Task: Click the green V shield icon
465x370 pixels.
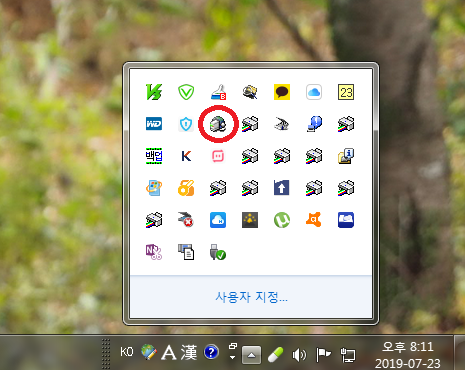Action: 186,92
